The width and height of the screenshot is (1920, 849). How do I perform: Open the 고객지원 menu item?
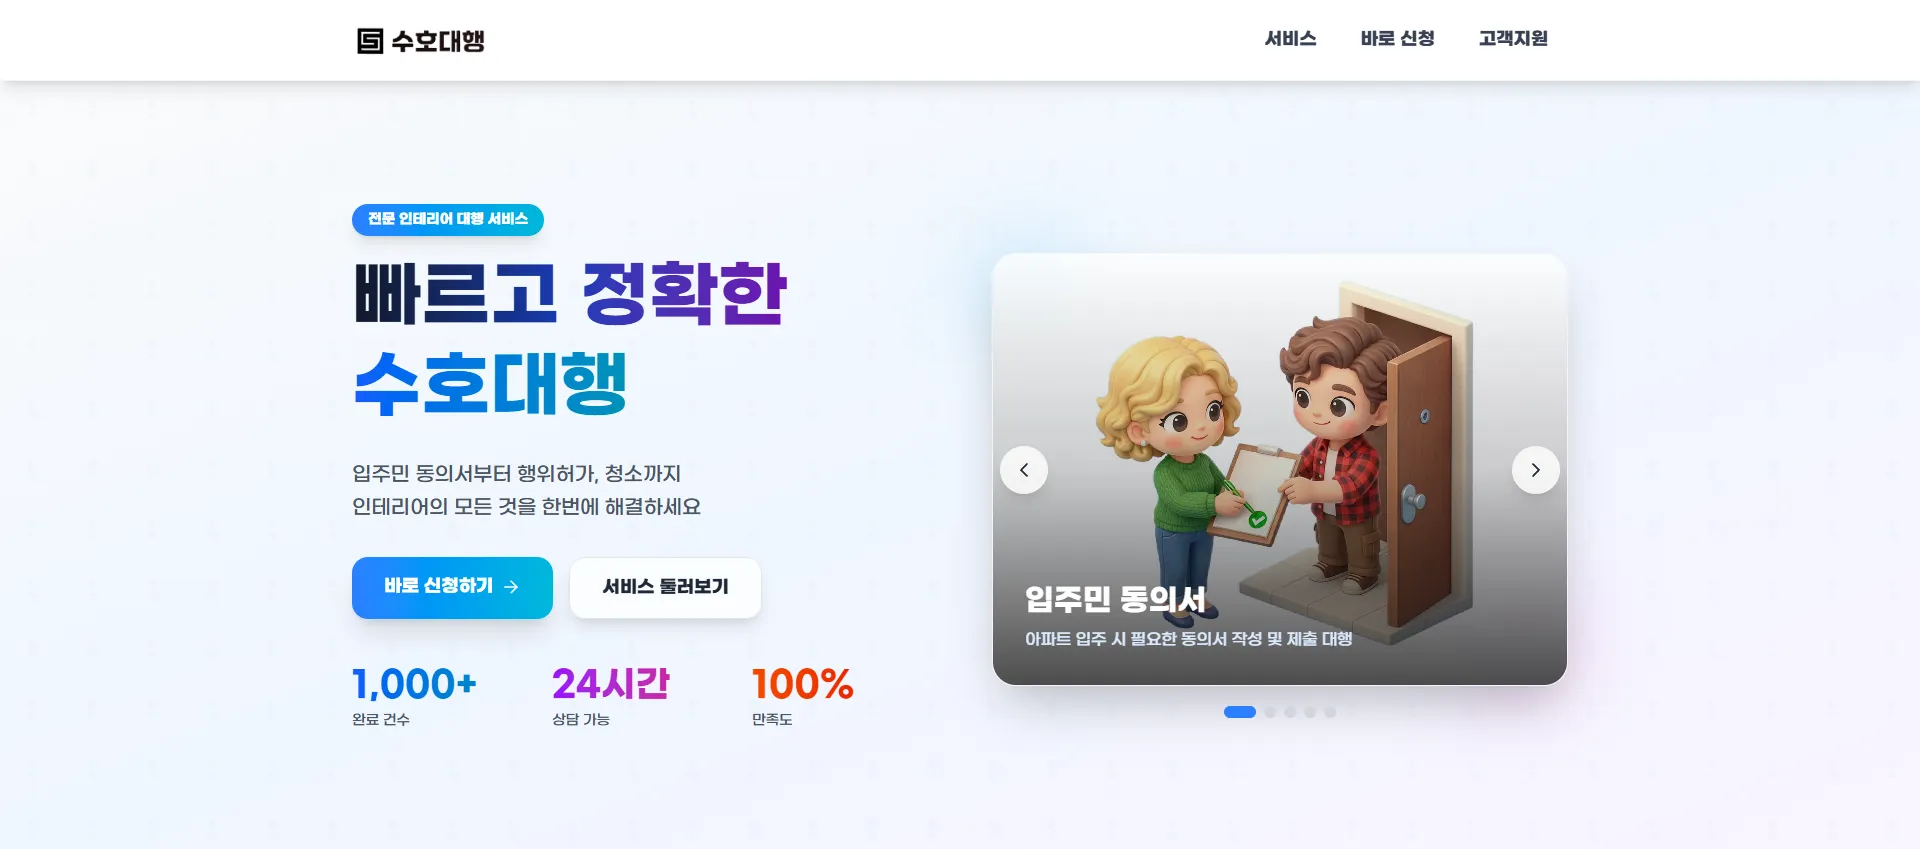tap(1513, 39)
